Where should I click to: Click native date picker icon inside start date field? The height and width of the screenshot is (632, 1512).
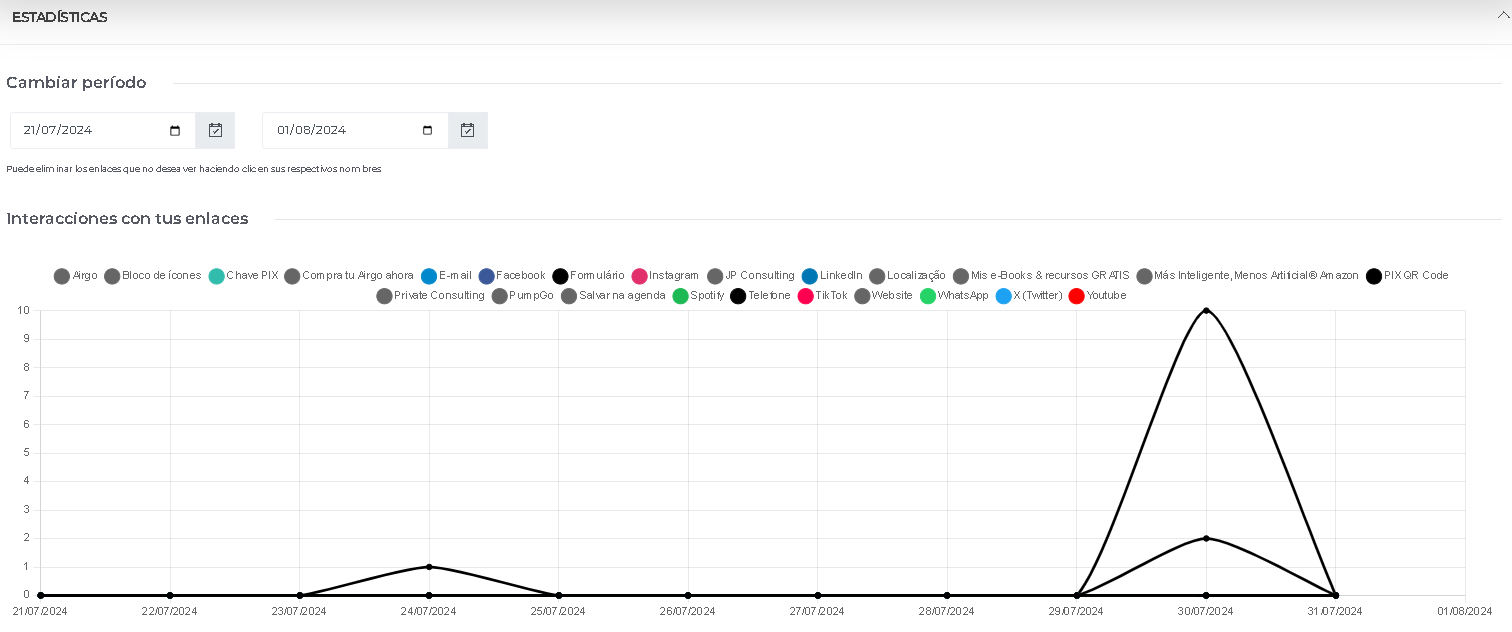click(x=175, y=131)
